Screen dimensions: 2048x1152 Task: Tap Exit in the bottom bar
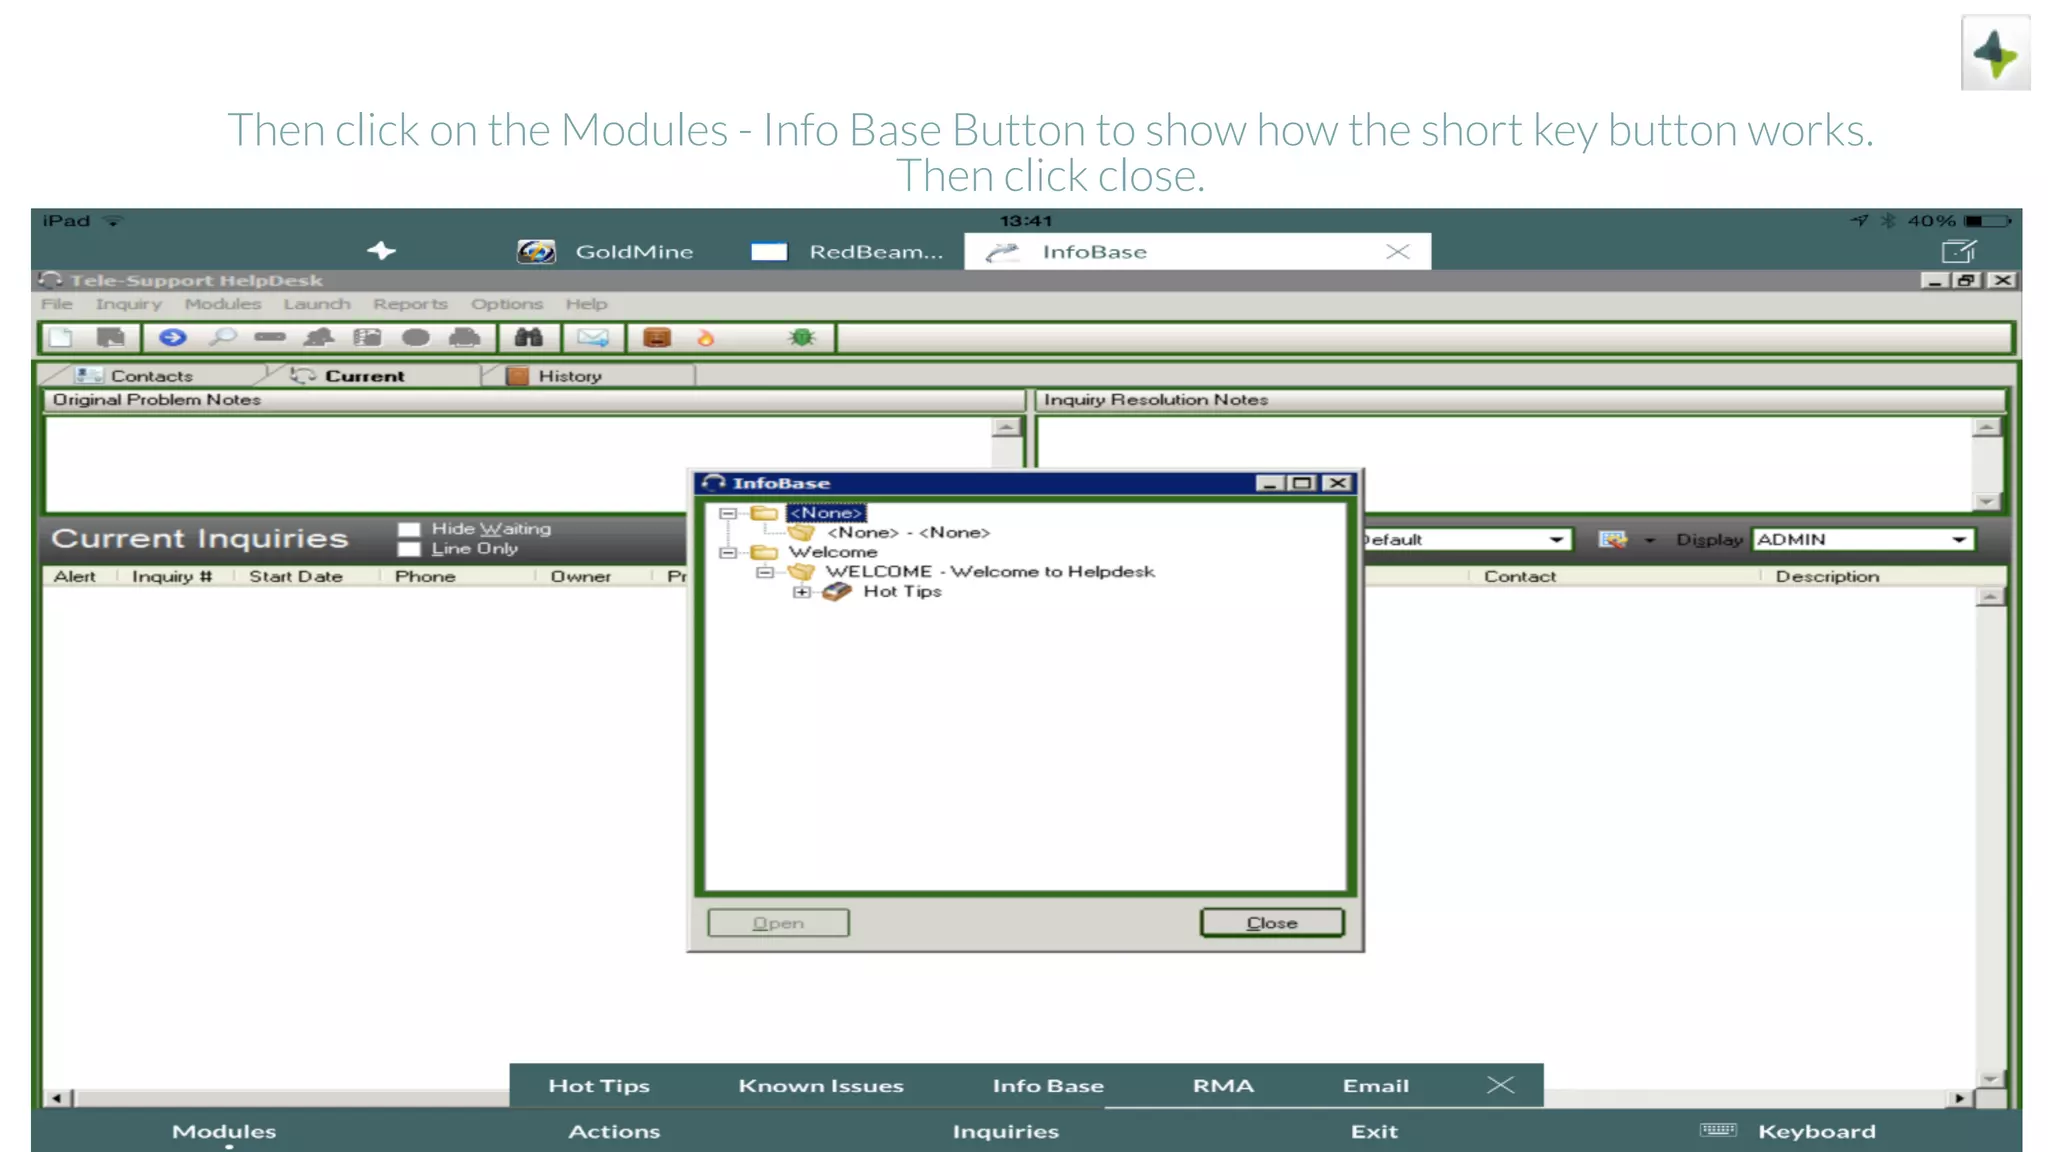[x=1374, y=1132]
